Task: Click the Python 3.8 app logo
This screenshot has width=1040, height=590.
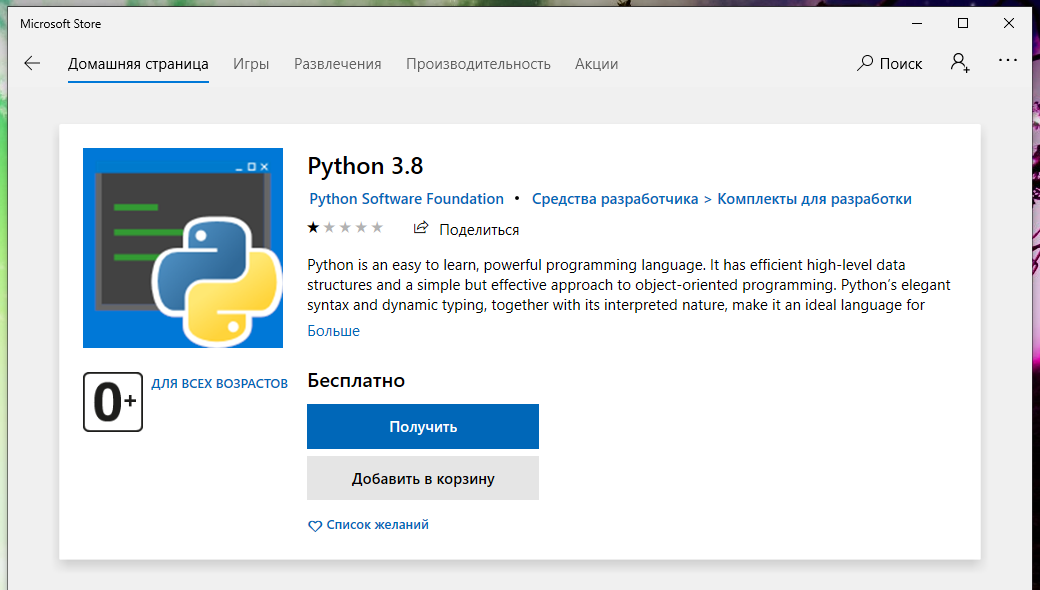Action: [183, 248]
